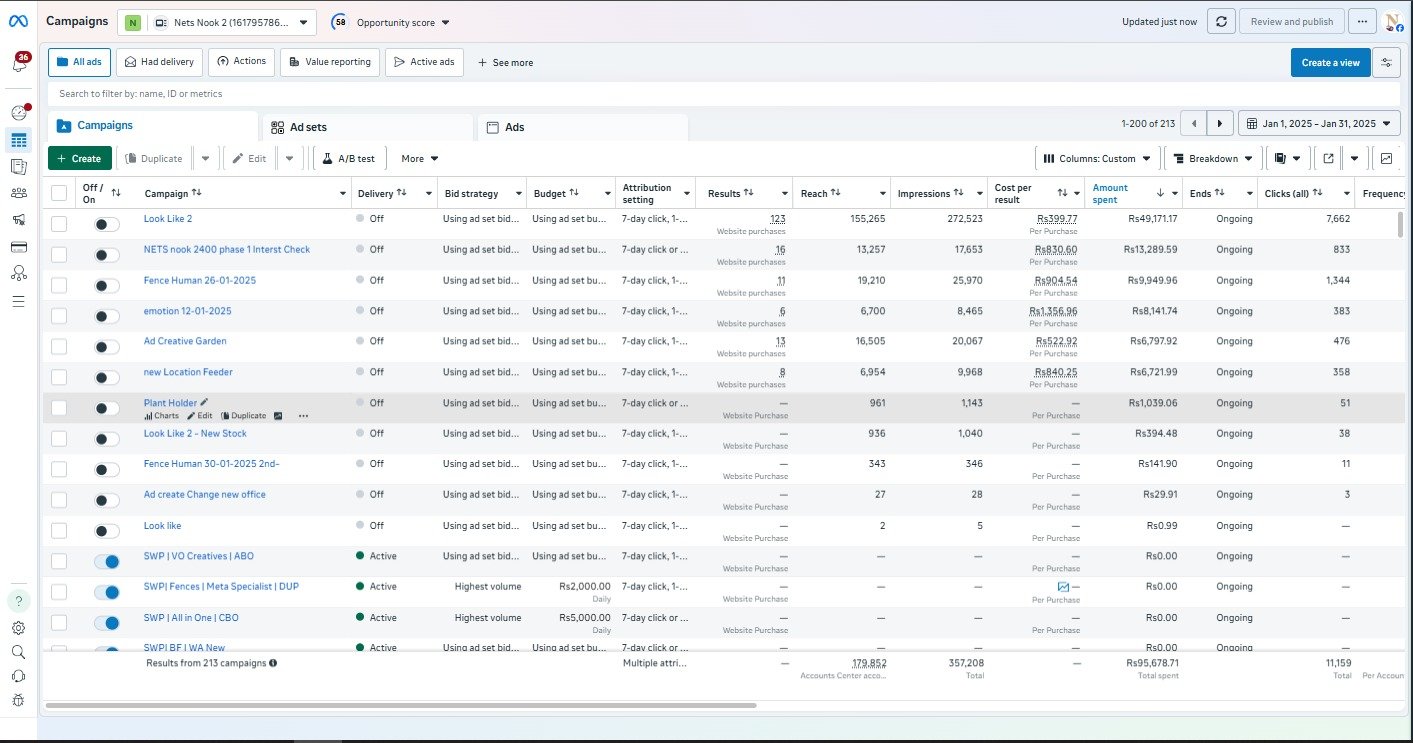The width and height of the screenshot is (1413, 743).
Task: Open the Columns: Custom dropdown
Action: click(1097, 158)
